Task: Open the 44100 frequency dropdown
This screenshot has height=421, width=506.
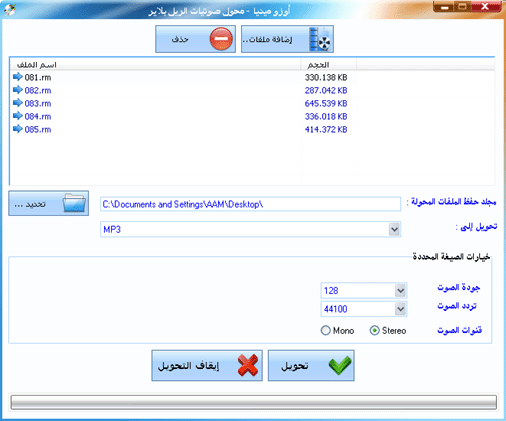Action: click(x=400, y=309)
